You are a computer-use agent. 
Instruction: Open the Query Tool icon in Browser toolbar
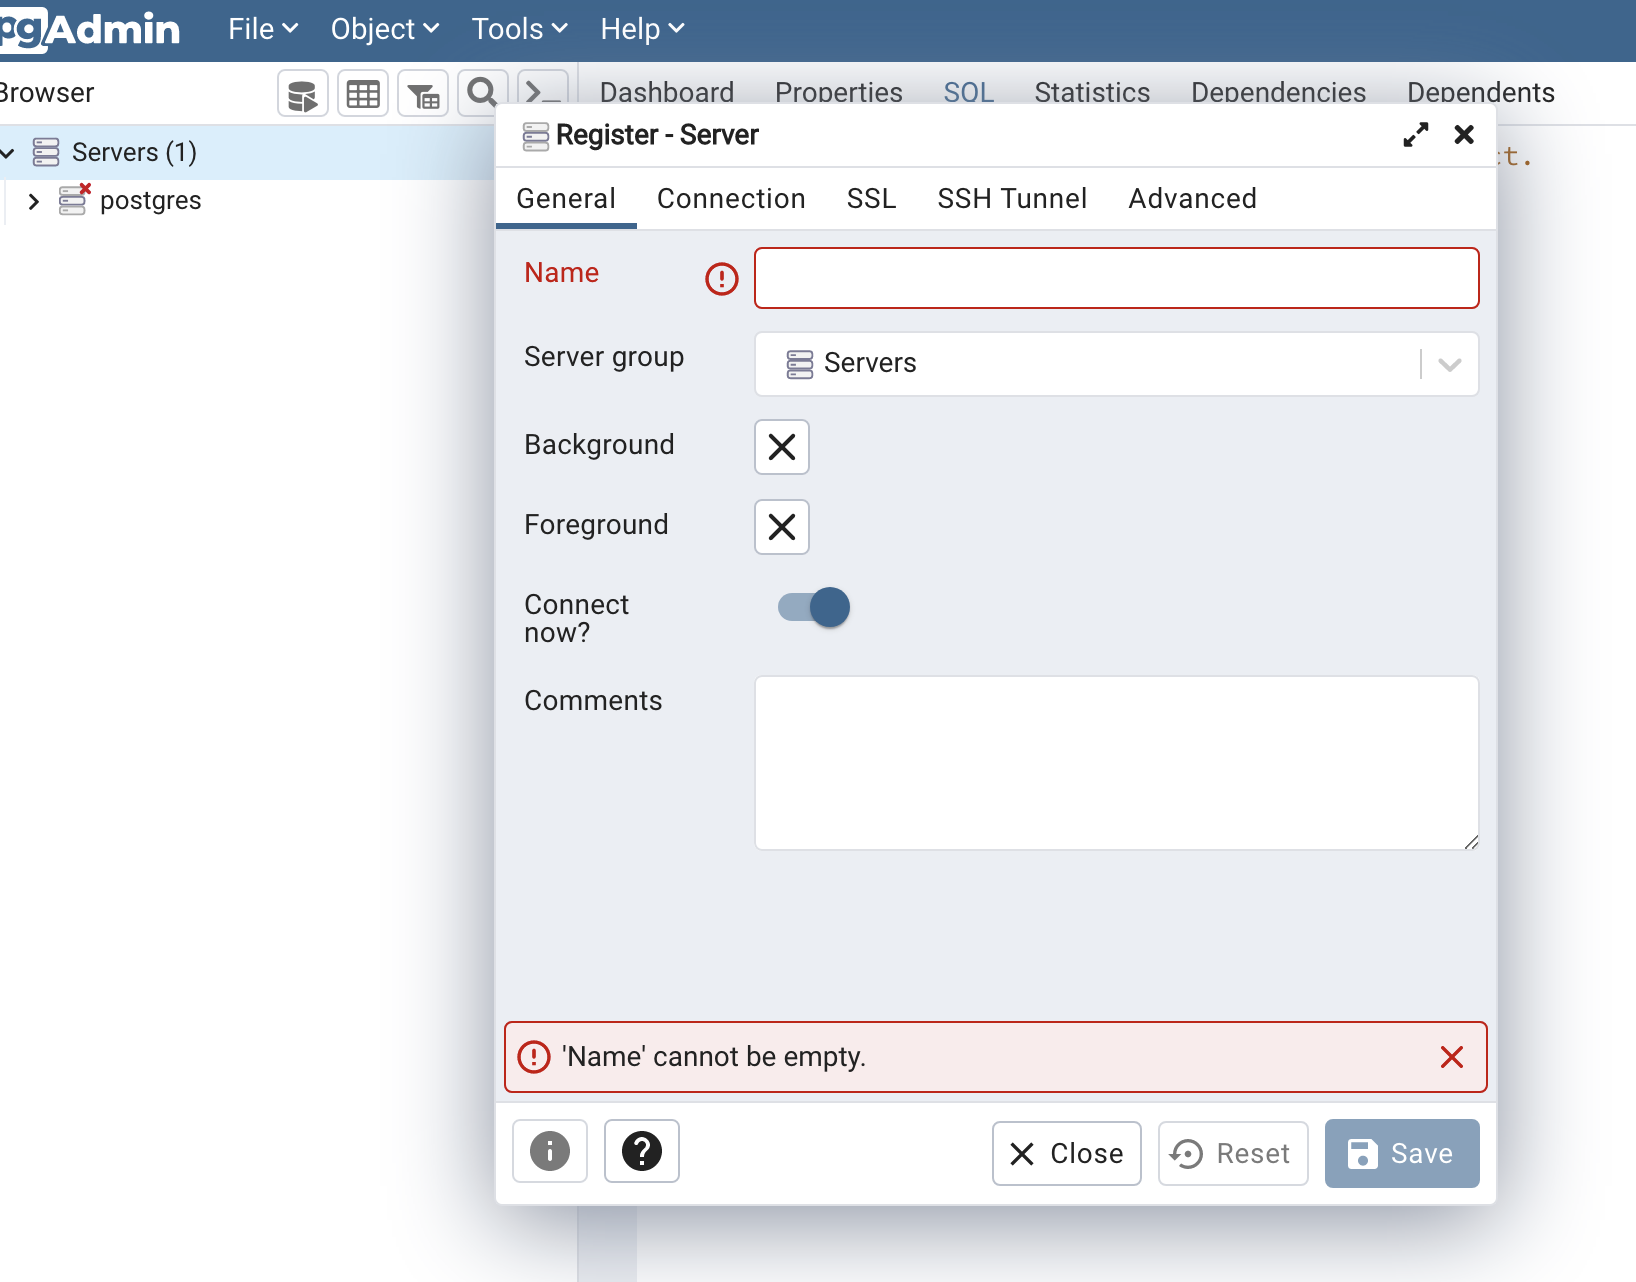(302, 95)
